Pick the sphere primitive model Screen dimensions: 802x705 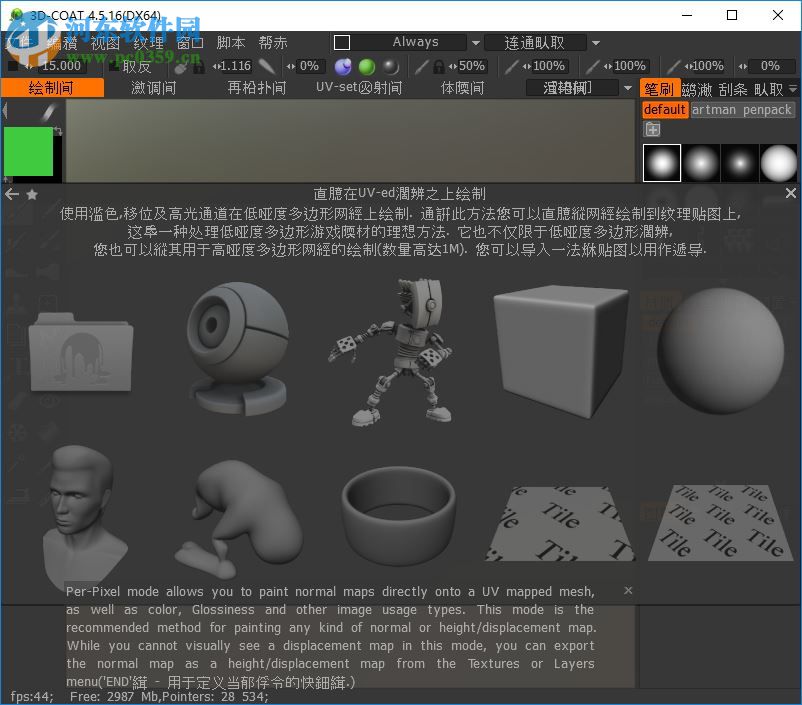720,351
